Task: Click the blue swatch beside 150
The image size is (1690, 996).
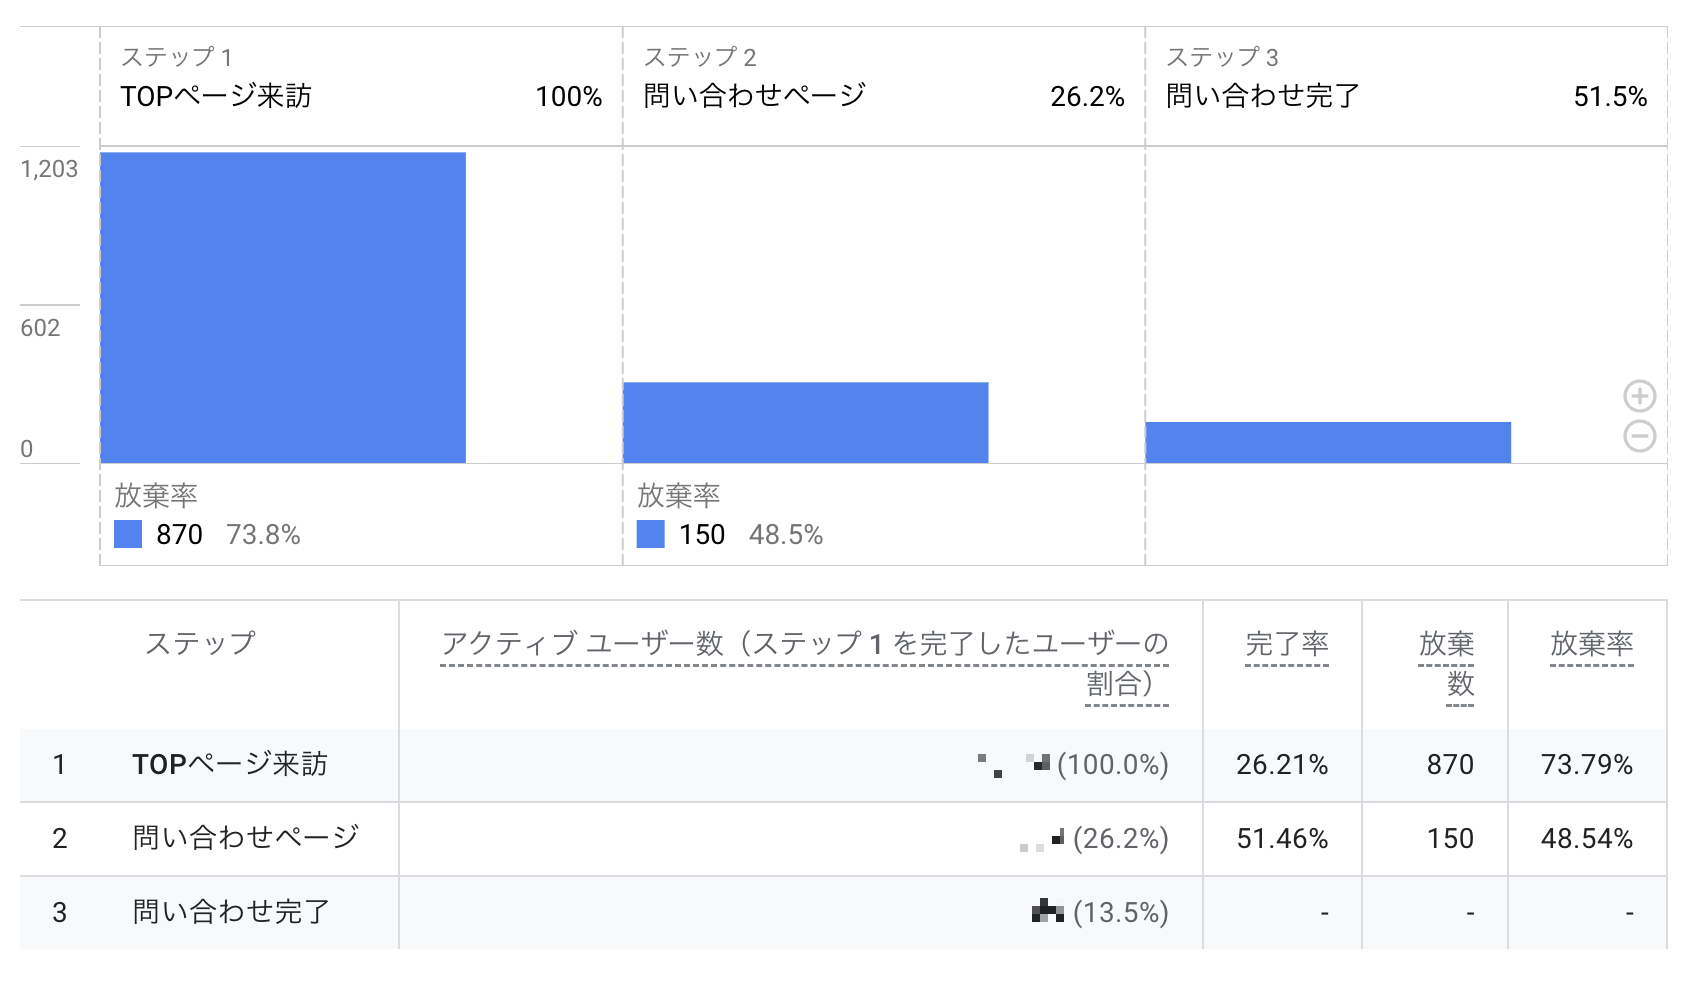Action: (651, 534)
